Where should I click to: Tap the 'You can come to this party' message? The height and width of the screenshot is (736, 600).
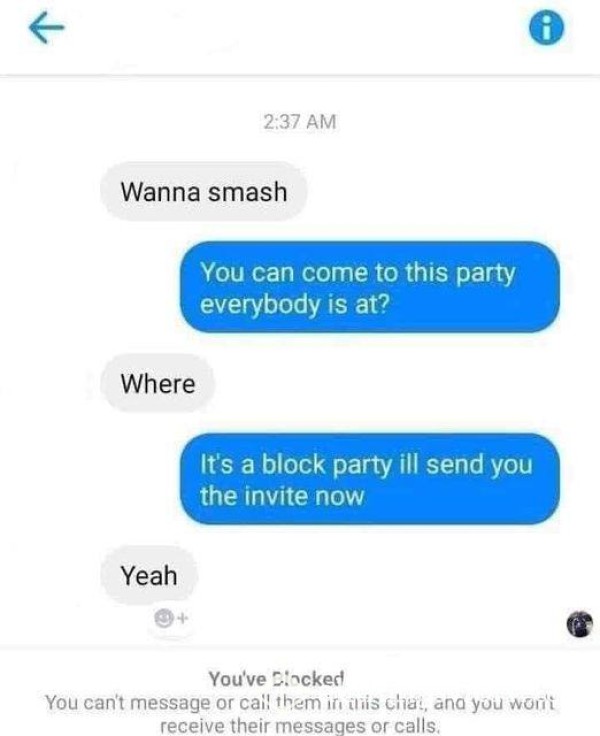[370, 287]
